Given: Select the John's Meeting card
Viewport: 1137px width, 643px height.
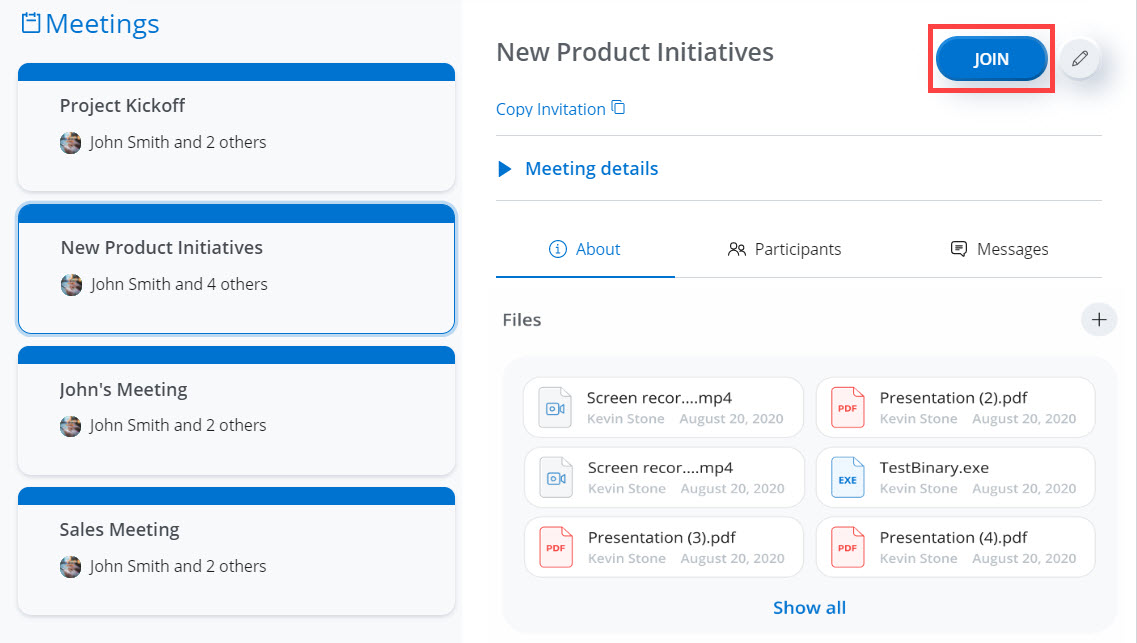Looking at the screenshot, I should tap(236, 408).
